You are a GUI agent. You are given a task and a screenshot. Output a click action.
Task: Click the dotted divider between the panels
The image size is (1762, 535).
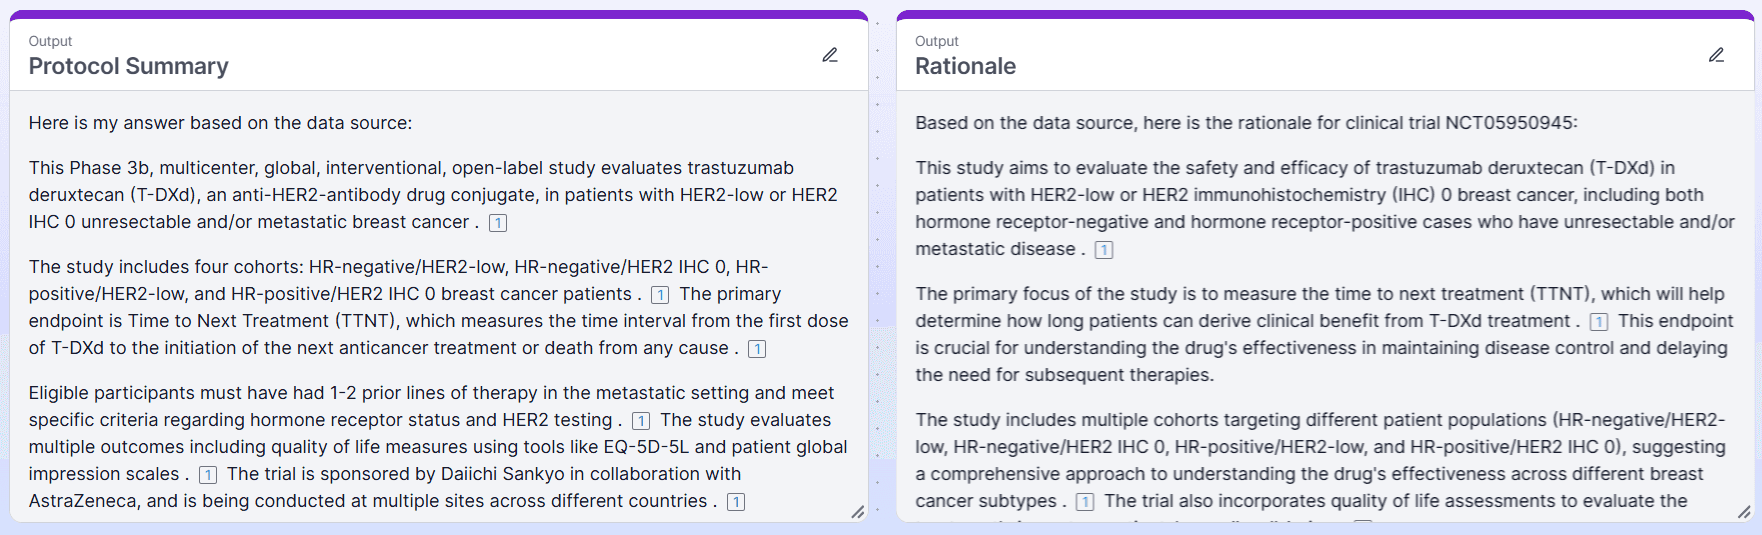(878, 270)
